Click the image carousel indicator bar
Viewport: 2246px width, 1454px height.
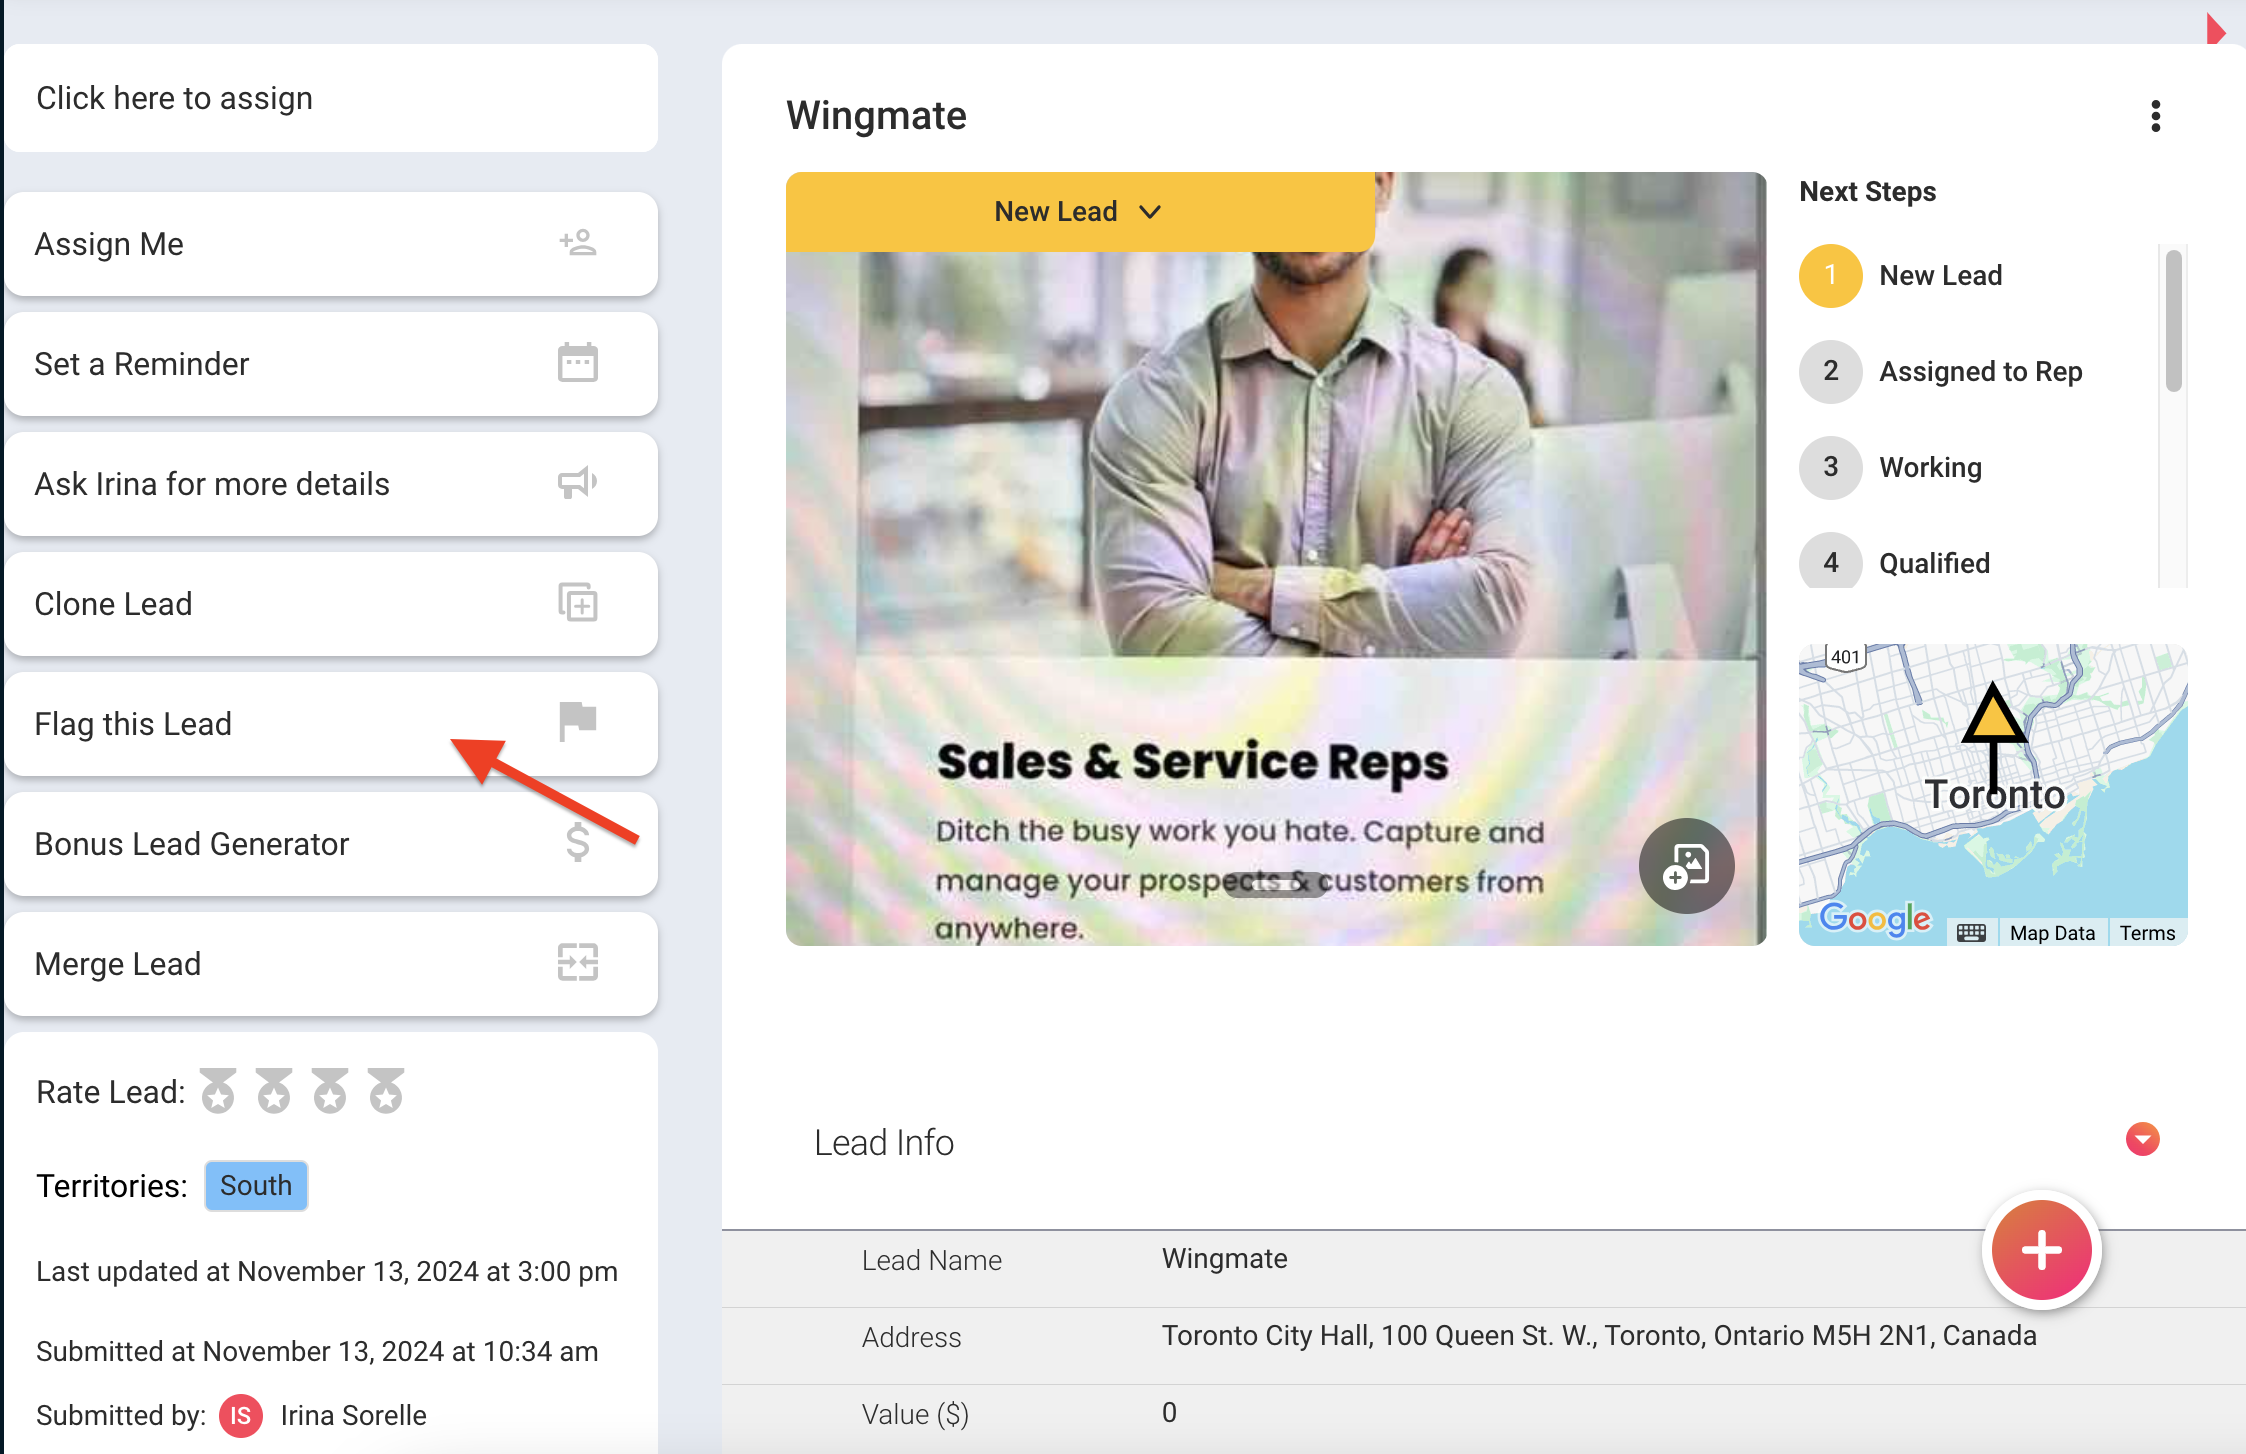tap(1275, 883)
